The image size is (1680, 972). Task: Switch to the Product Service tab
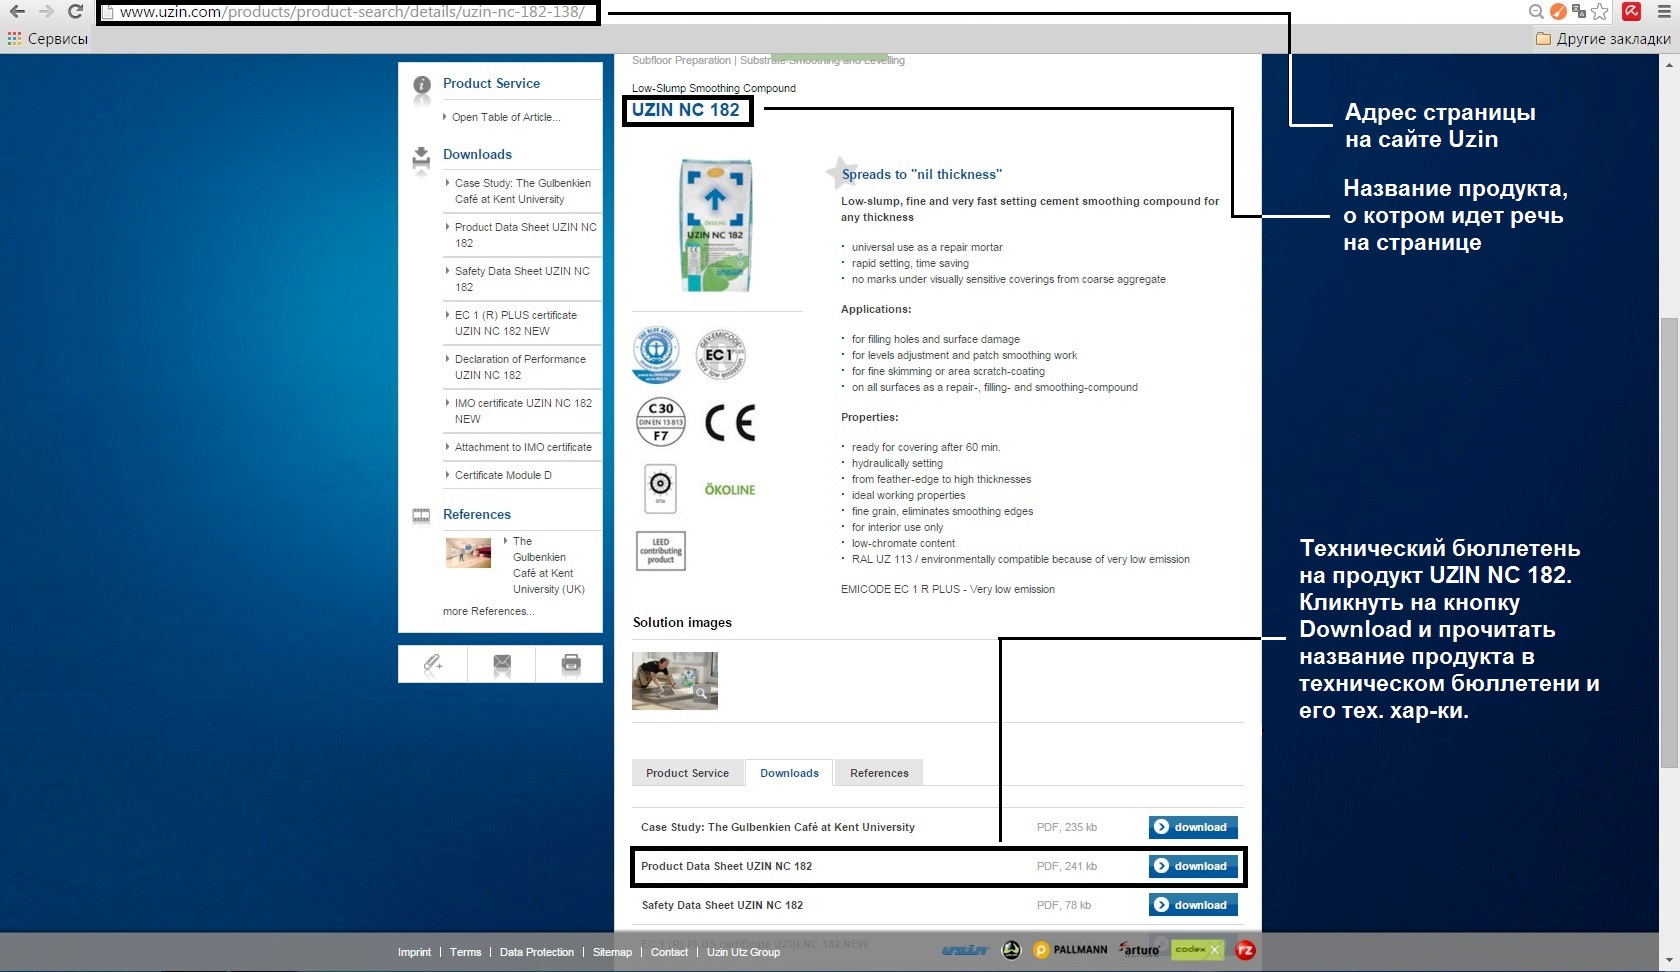pos(687,773)
